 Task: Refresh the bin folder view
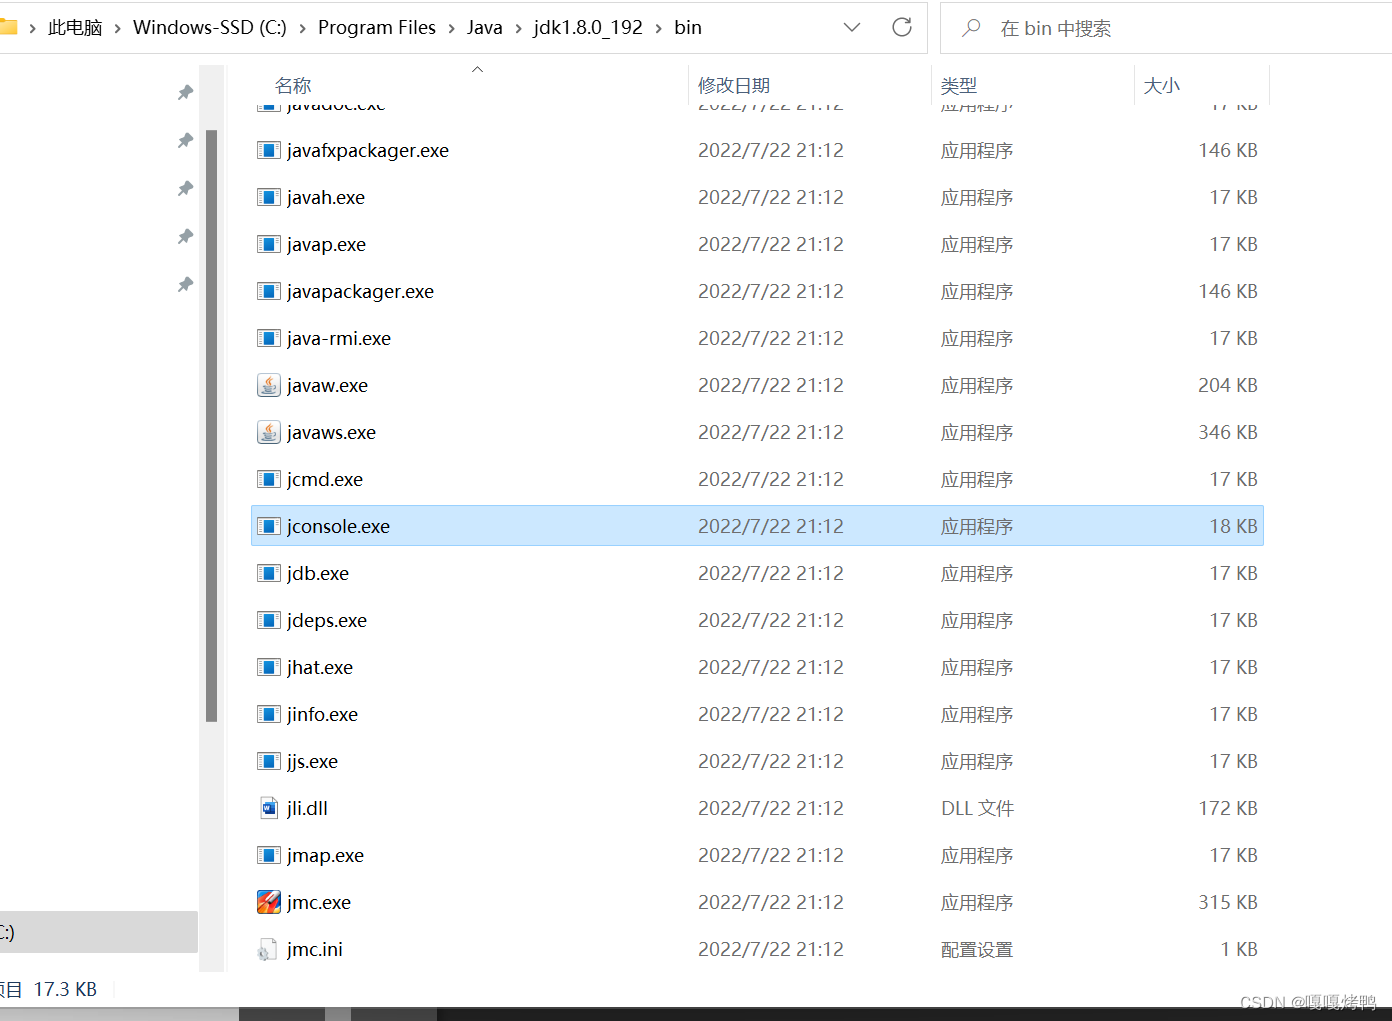coord(902,27)
